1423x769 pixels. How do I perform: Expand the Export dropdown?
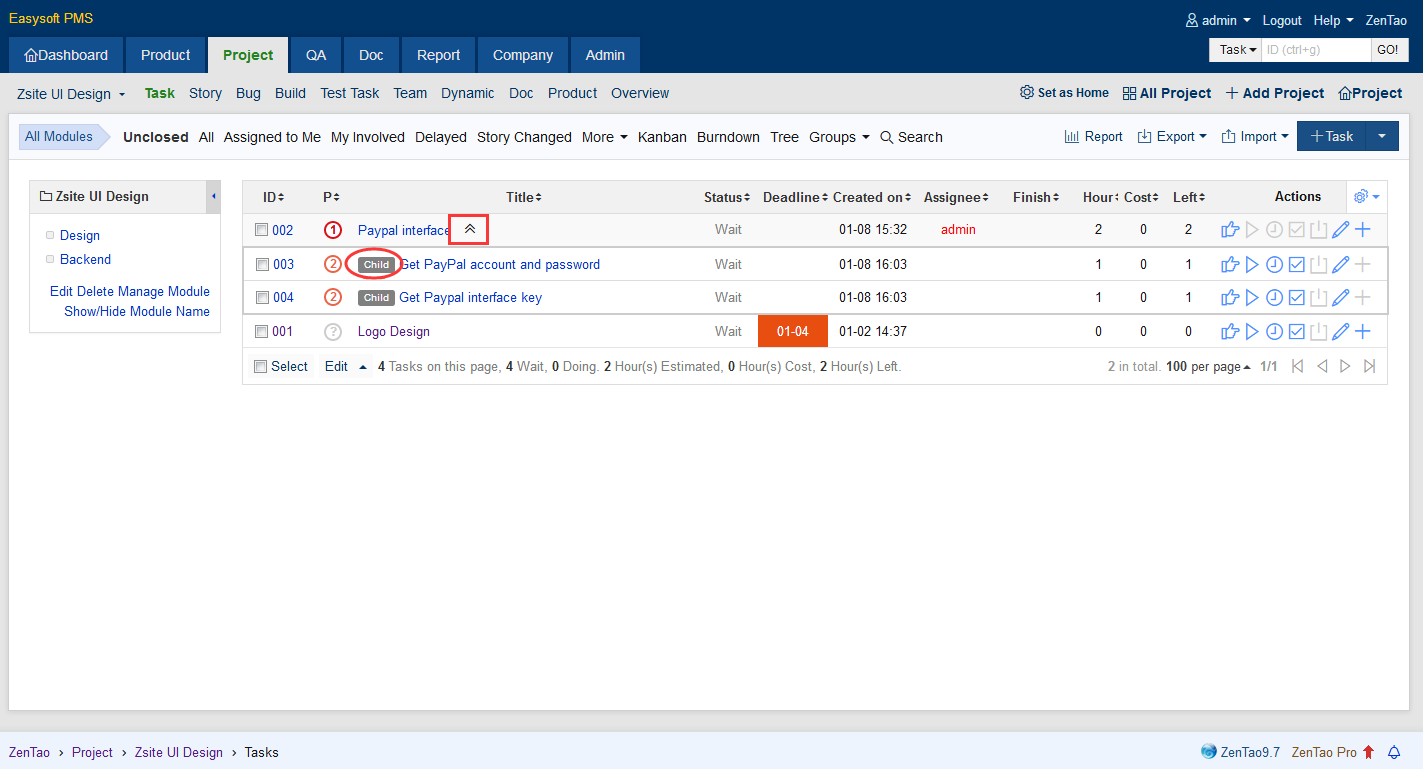[x=1172, y=137]
